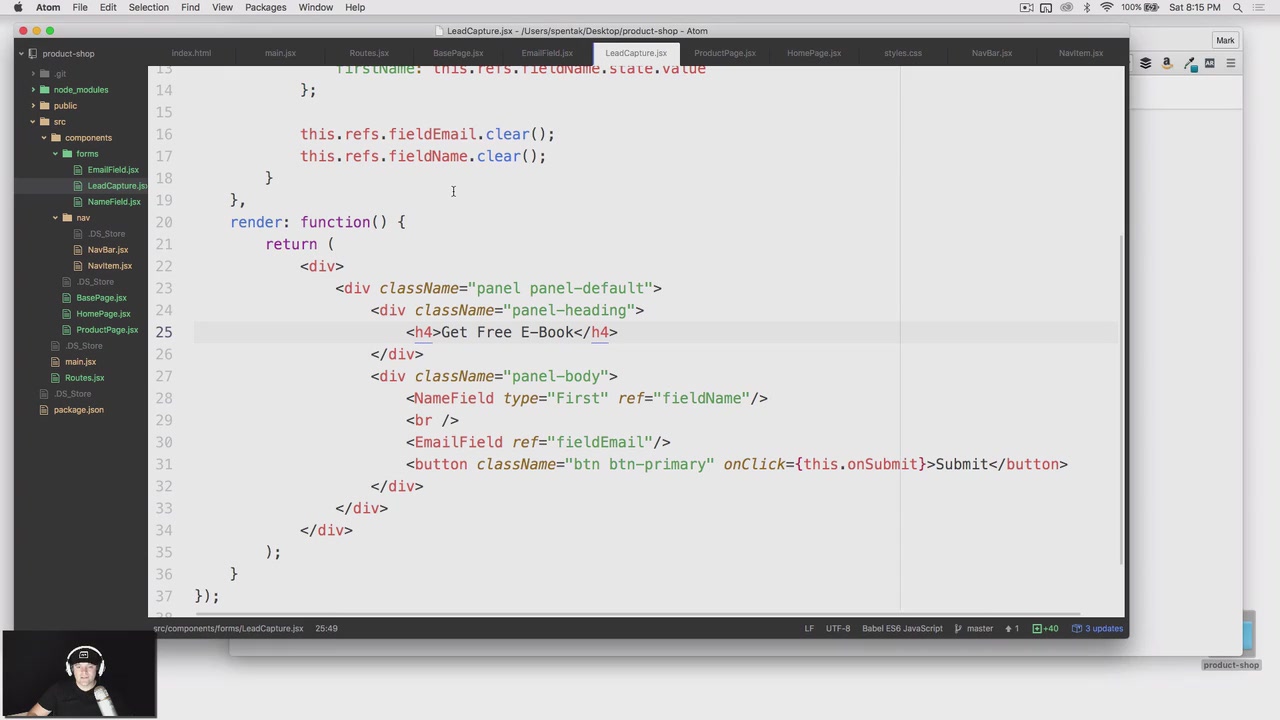Open ProductPage.jsx in the tree view

(107, 330)
